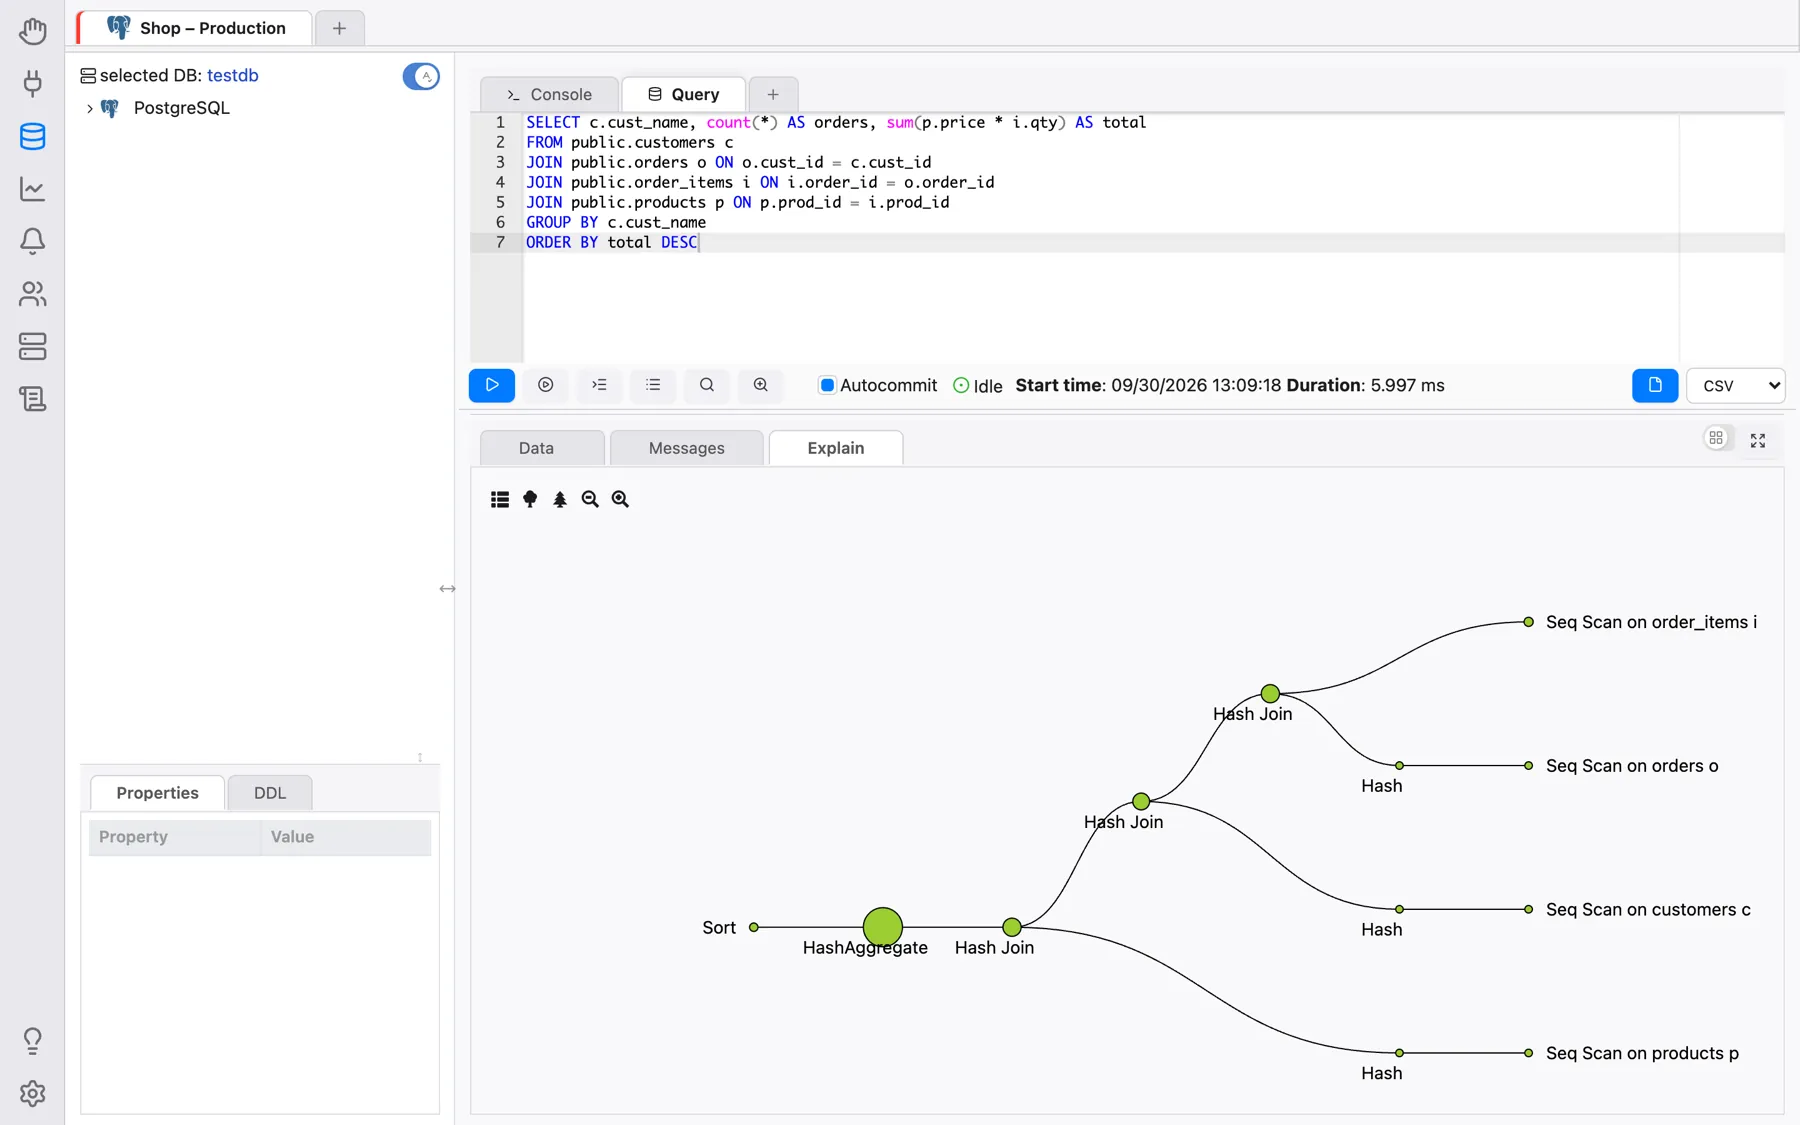Click the pine tree icon in the explain toolbar
Image resolution: width=1800 pixels, height=1125 pixels.
560,499
